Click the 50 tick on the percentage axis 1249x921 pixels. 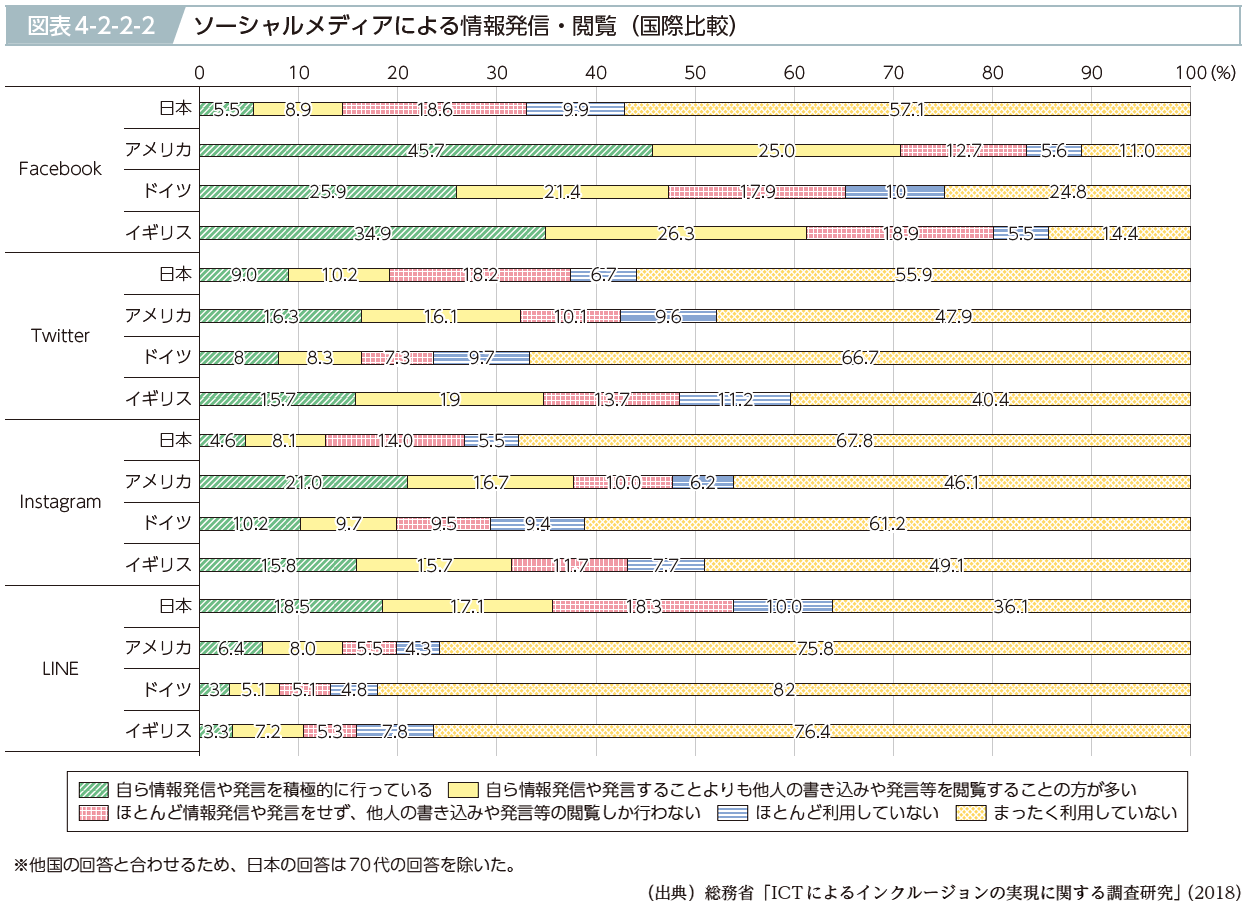click(x=695, y=72)
